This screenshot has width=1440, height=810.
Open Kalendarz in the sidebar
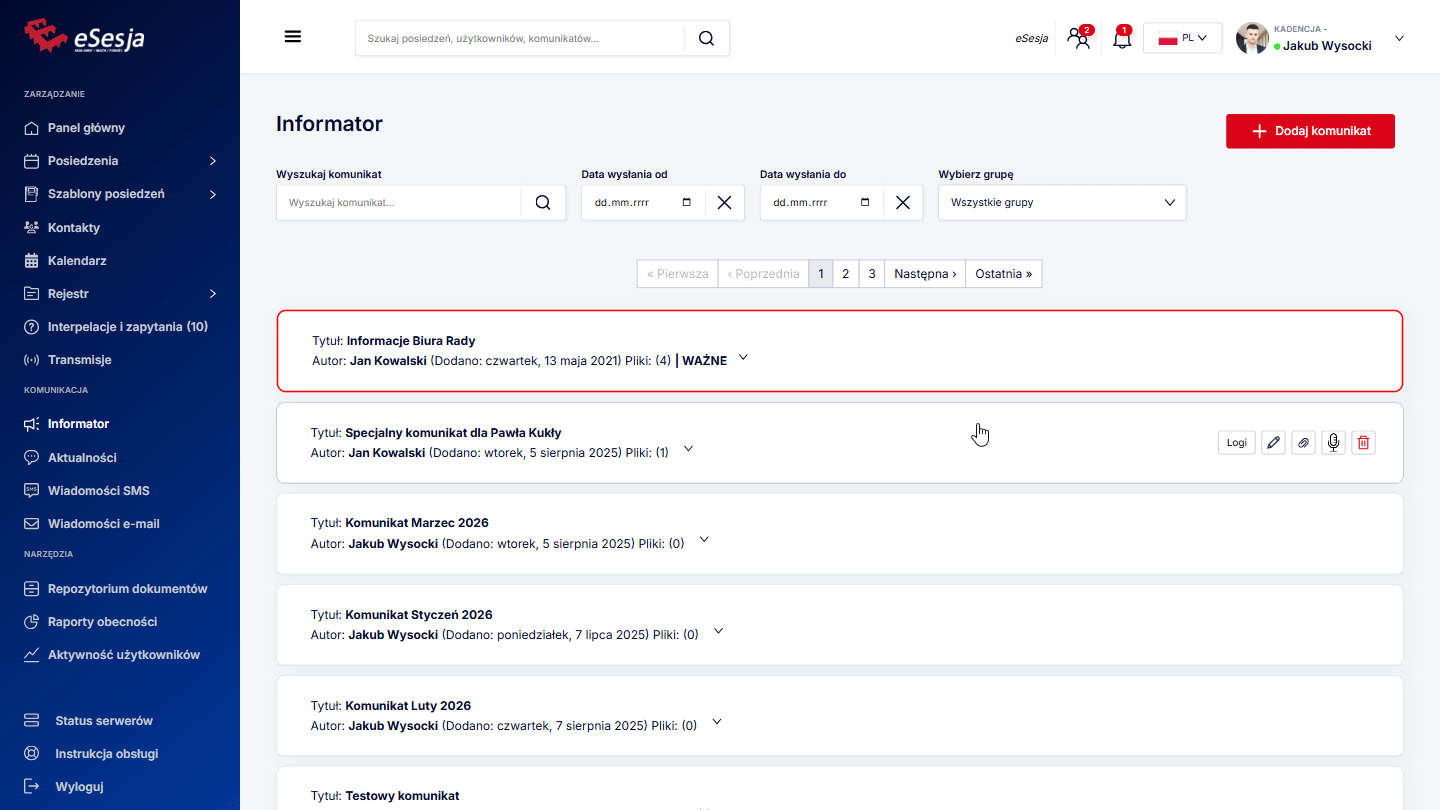click(77, 261)
